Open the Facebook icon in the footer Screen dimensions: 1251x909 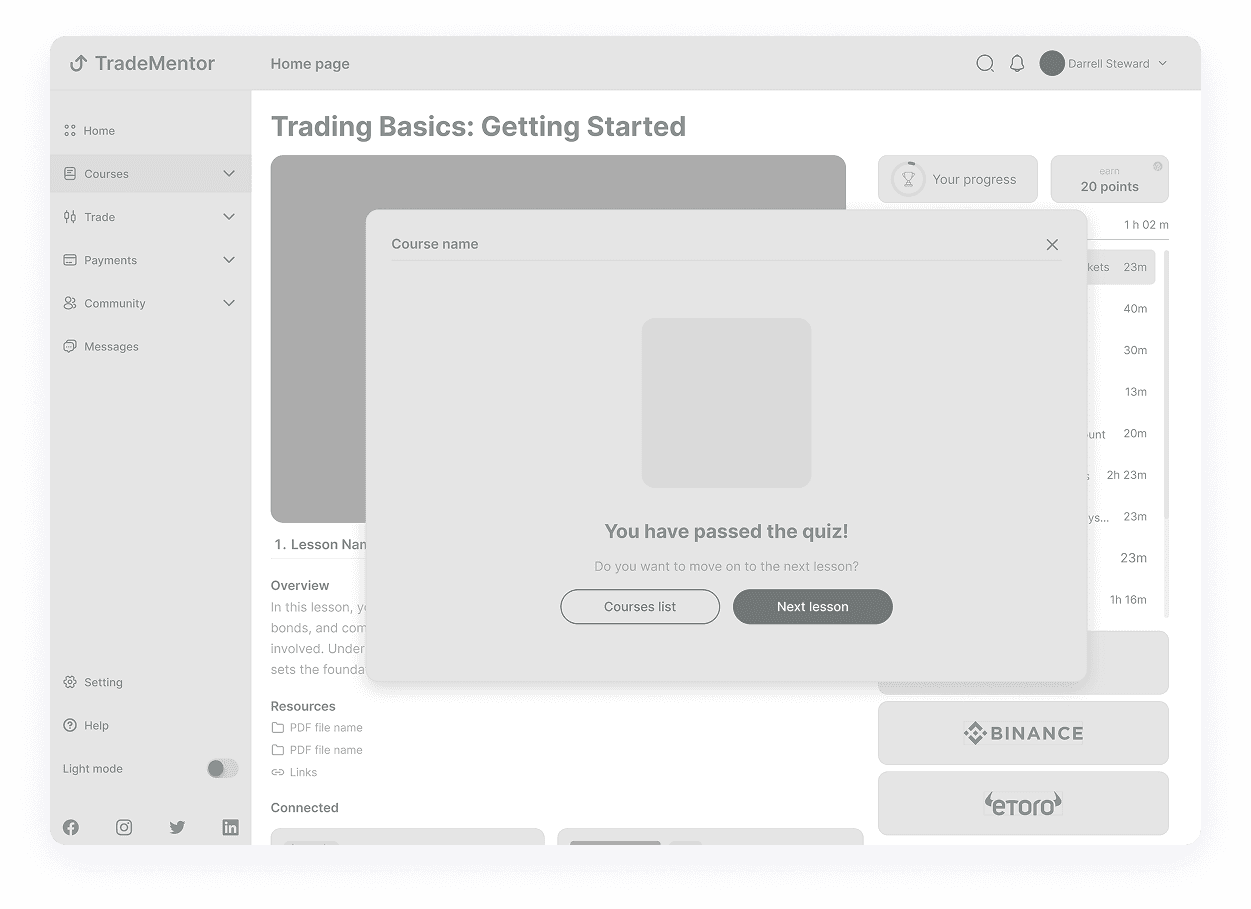click(x=71, y=827)
